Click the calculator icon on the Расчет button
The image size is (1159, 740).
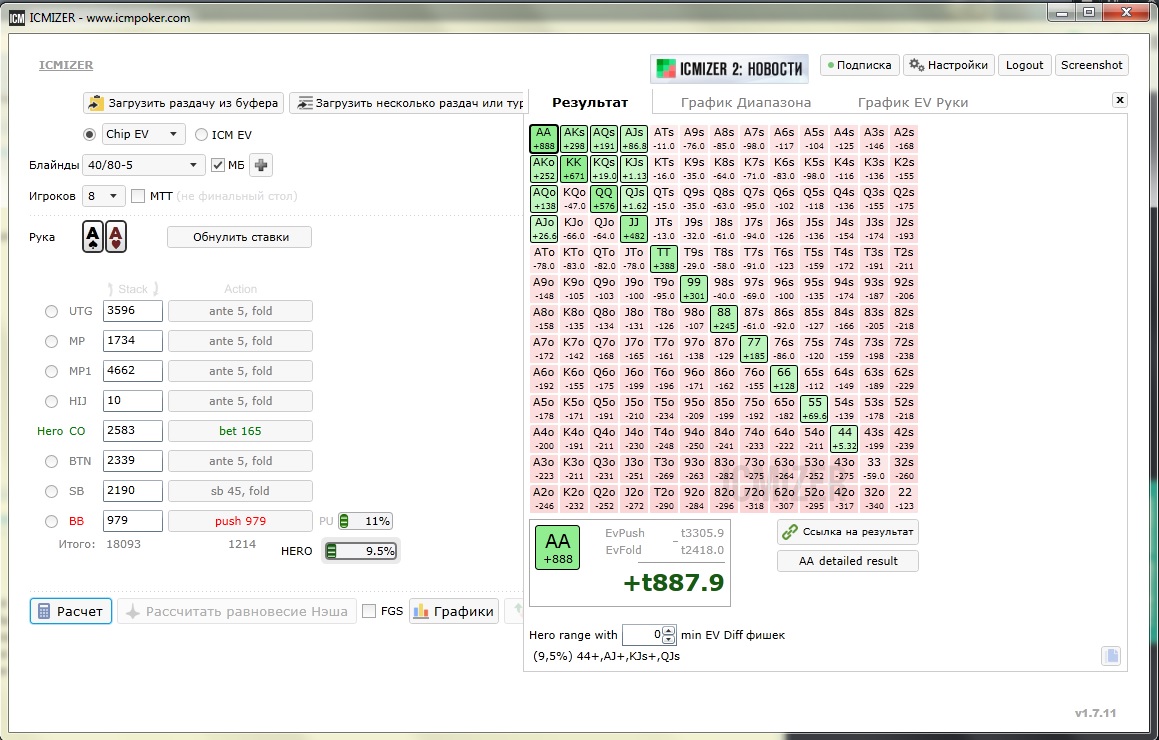click(x=44, y=611)
